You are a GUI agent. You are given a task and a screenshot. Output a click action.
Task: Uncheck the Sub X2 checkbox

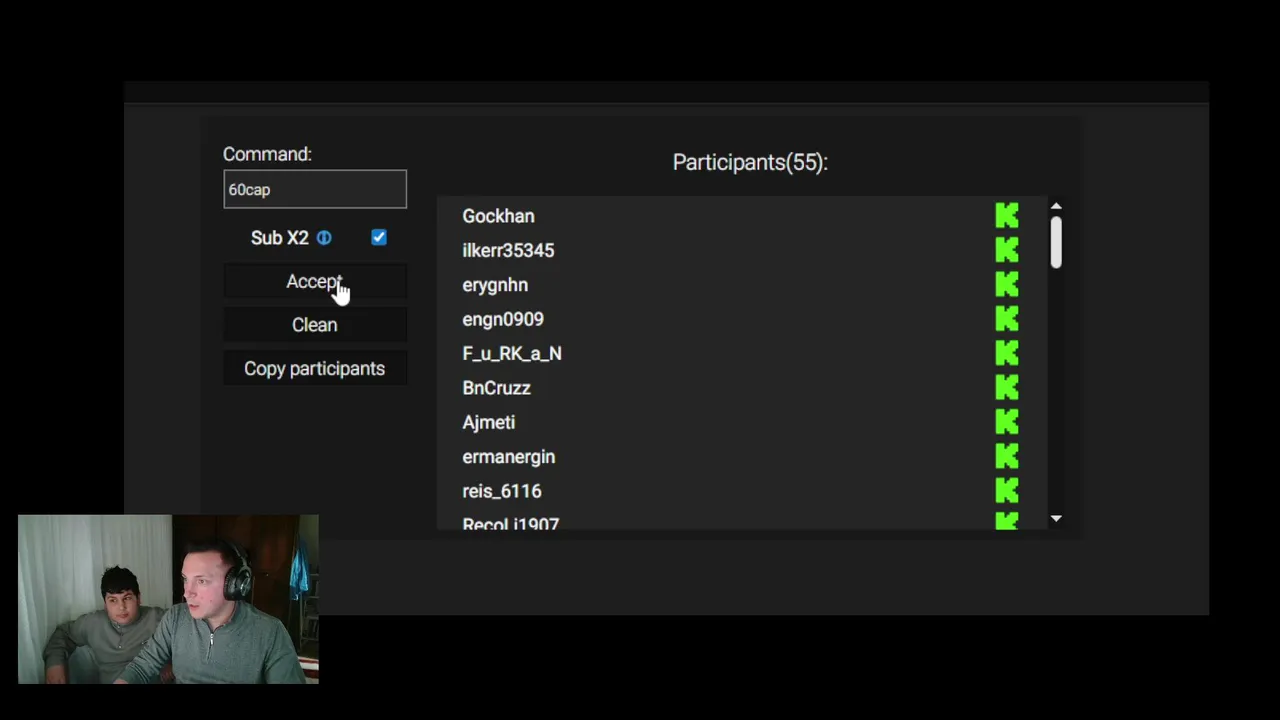[379, 237]
